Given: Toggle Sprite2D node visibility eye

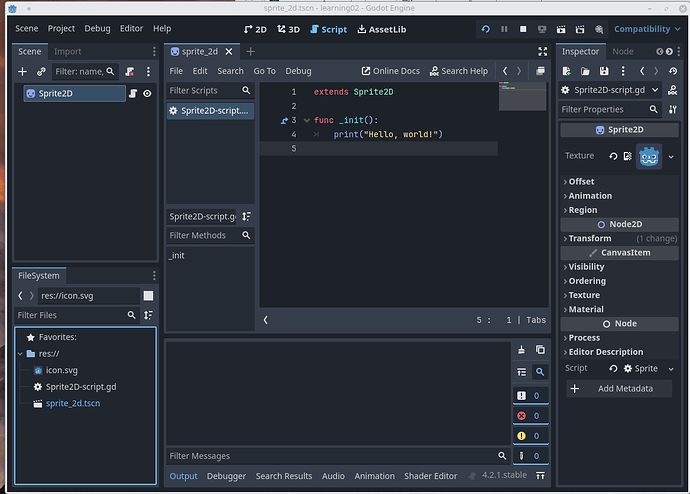Looking at the screenshot, I should coord(147,93).
